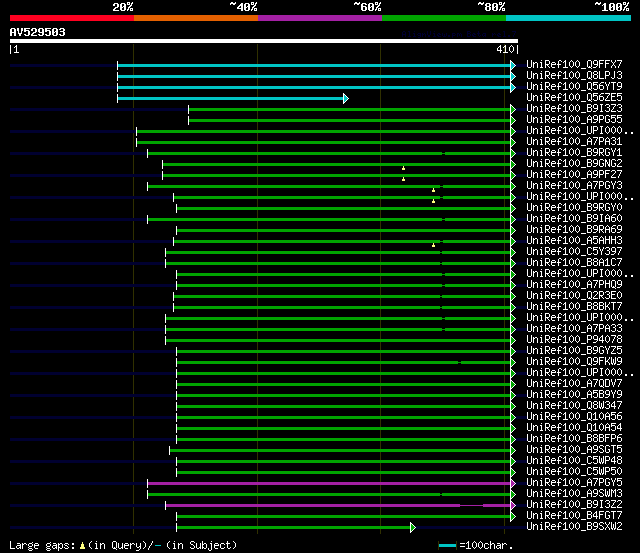This screenshot has height=553, width=640.
Task: Select the UniRef100_A7PA31 label
Action: (x=574, y=141)
